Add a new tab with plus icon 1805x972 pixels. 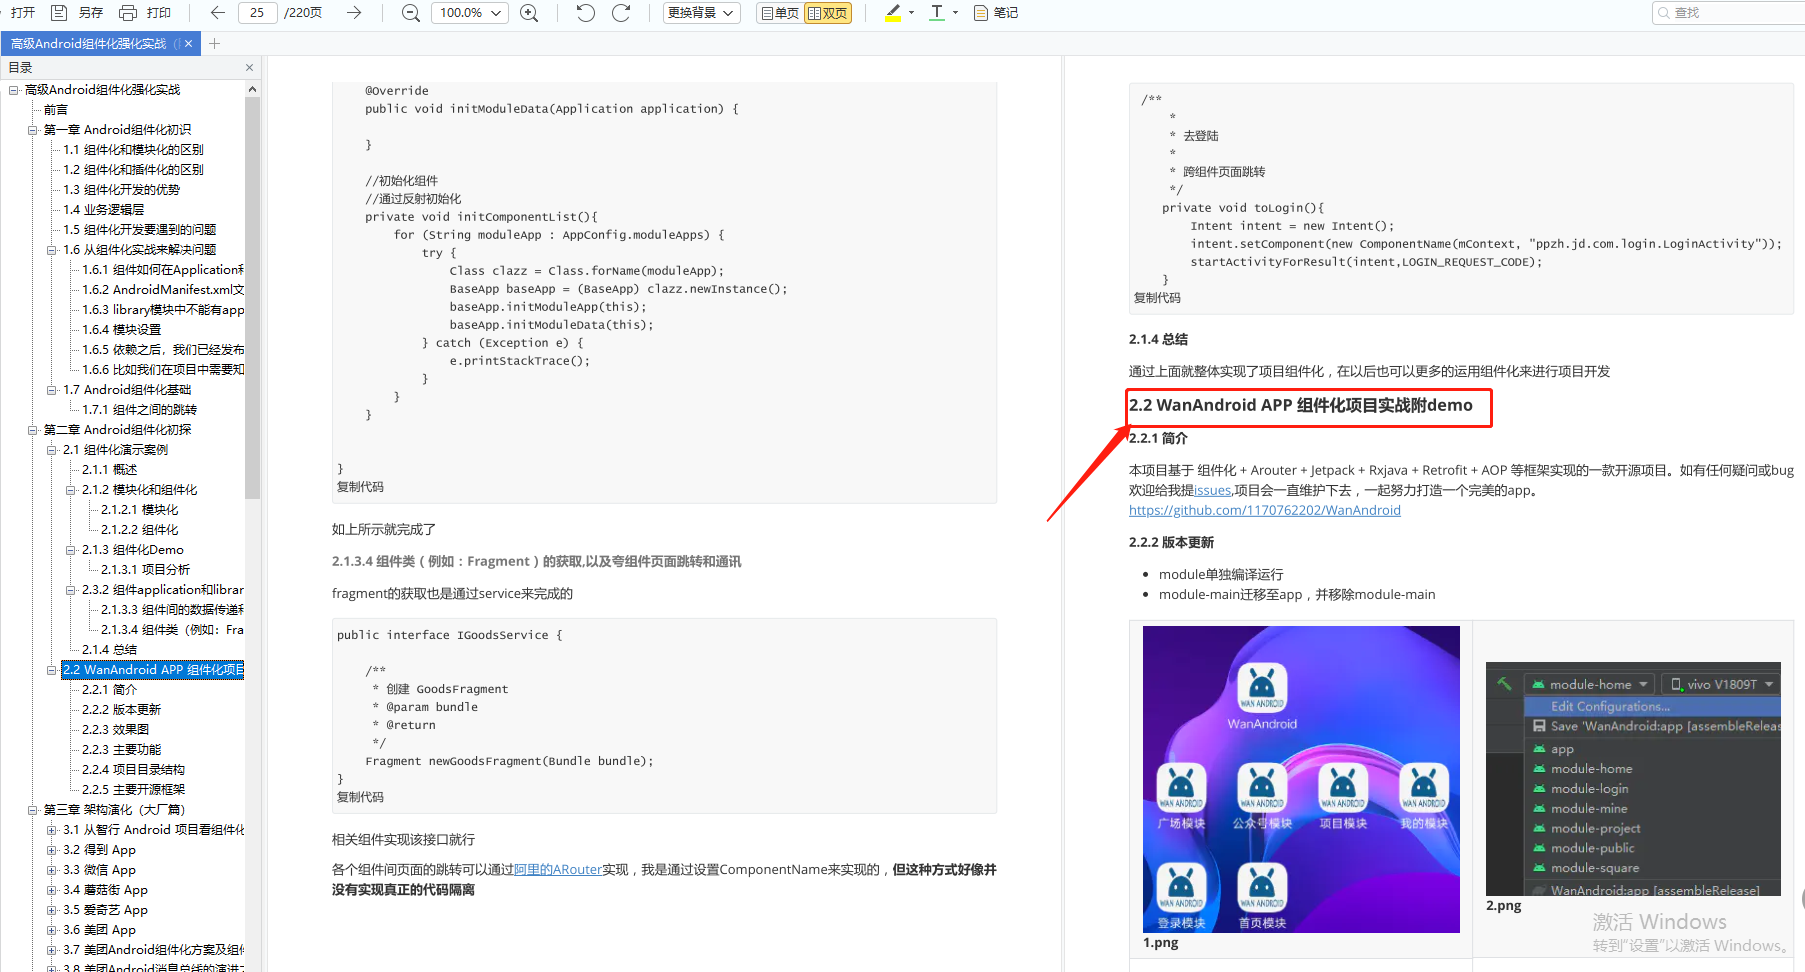point(214,44)
